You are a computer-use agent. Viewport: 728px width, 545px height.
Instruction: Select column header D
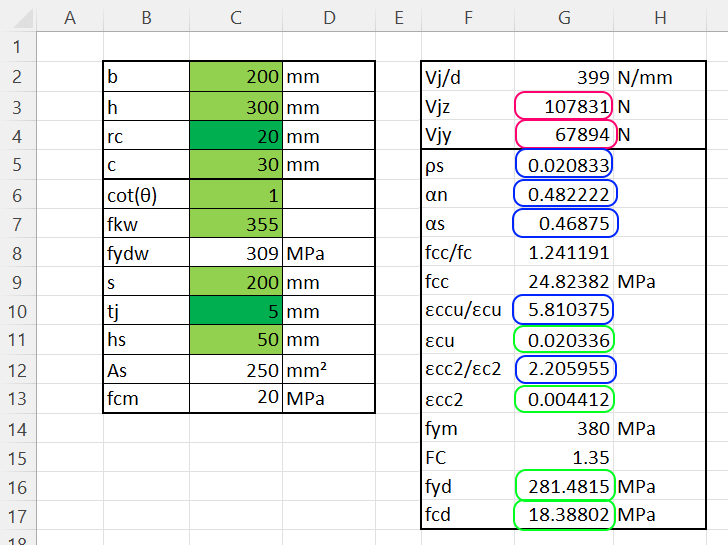coord(329,18)
